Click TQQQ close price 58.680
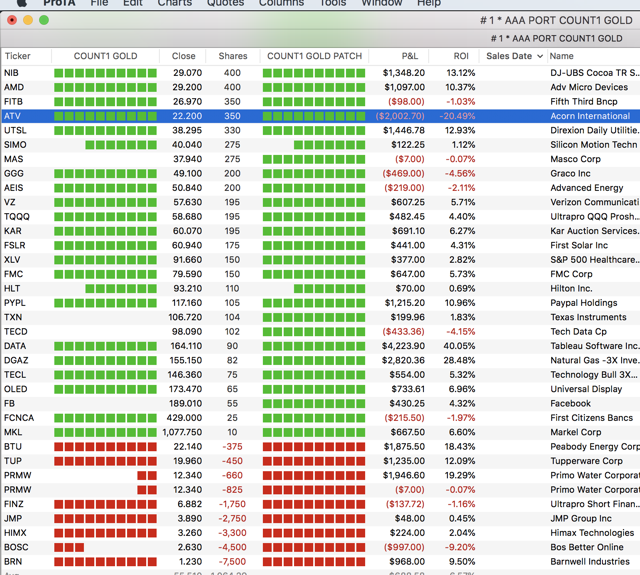Screen dimensions: 640x575 (x=187, y=217)
